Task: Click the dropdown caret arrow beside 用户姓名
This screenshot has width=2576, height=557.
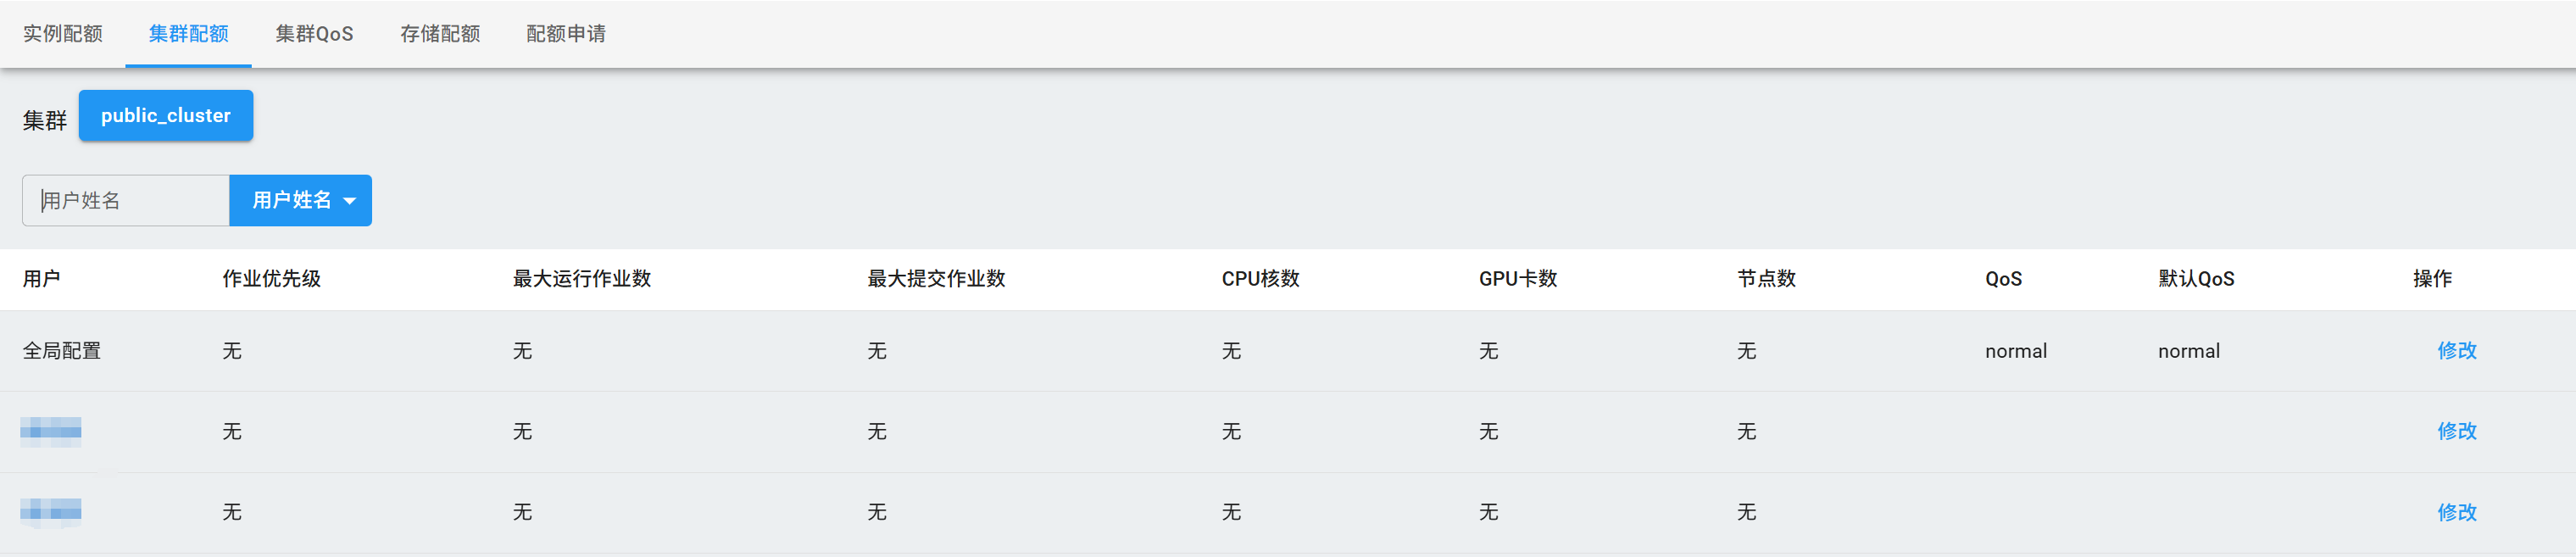Action: (350, 201)
